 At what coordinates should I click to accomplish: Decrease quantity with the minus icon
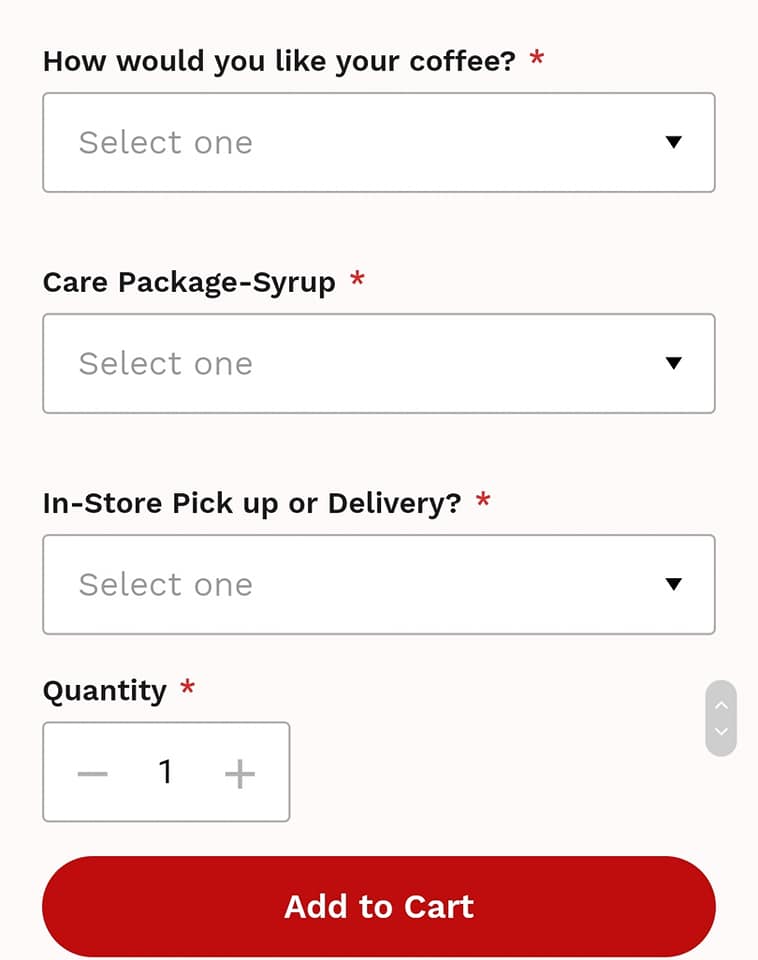click(92, 773)
